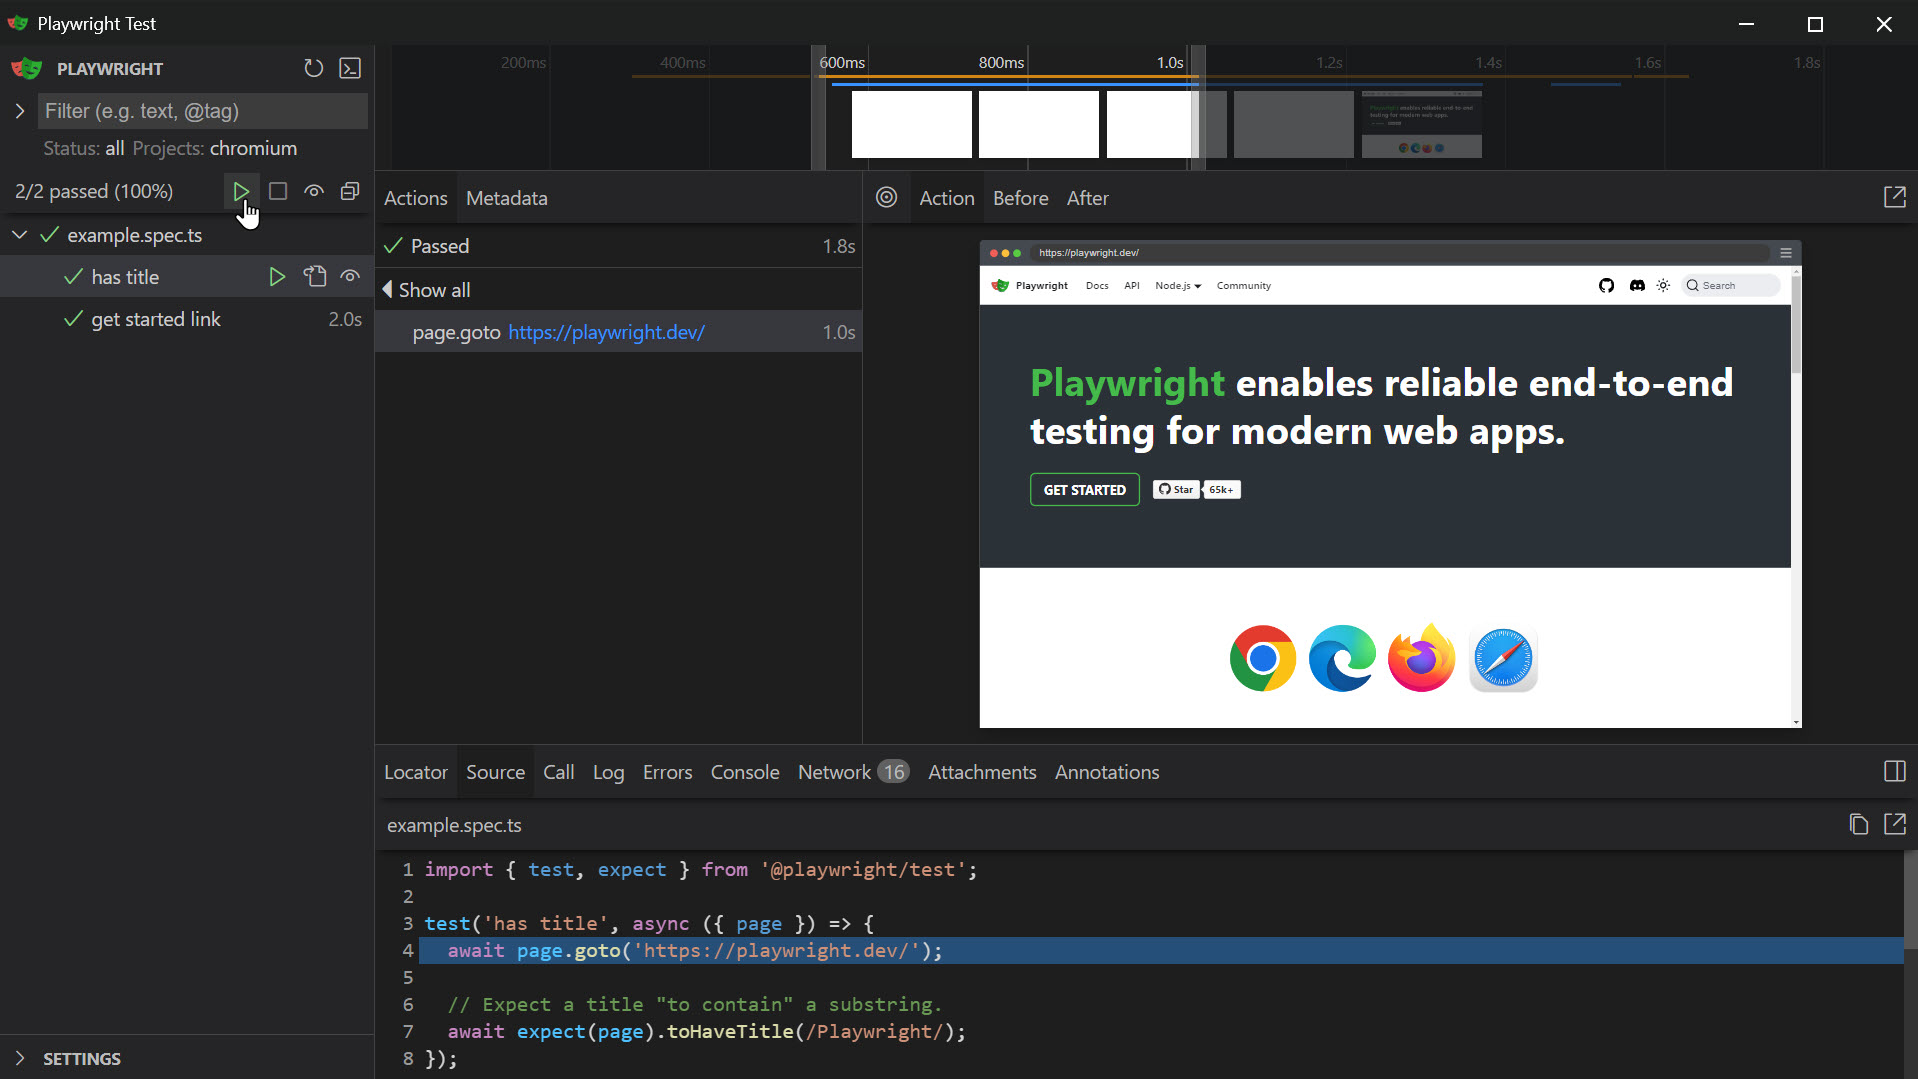Image resolution: width=1918 pixels, height=1079 pixels.
Task: Run the 'has title' test
Action: tap(277, 277)
